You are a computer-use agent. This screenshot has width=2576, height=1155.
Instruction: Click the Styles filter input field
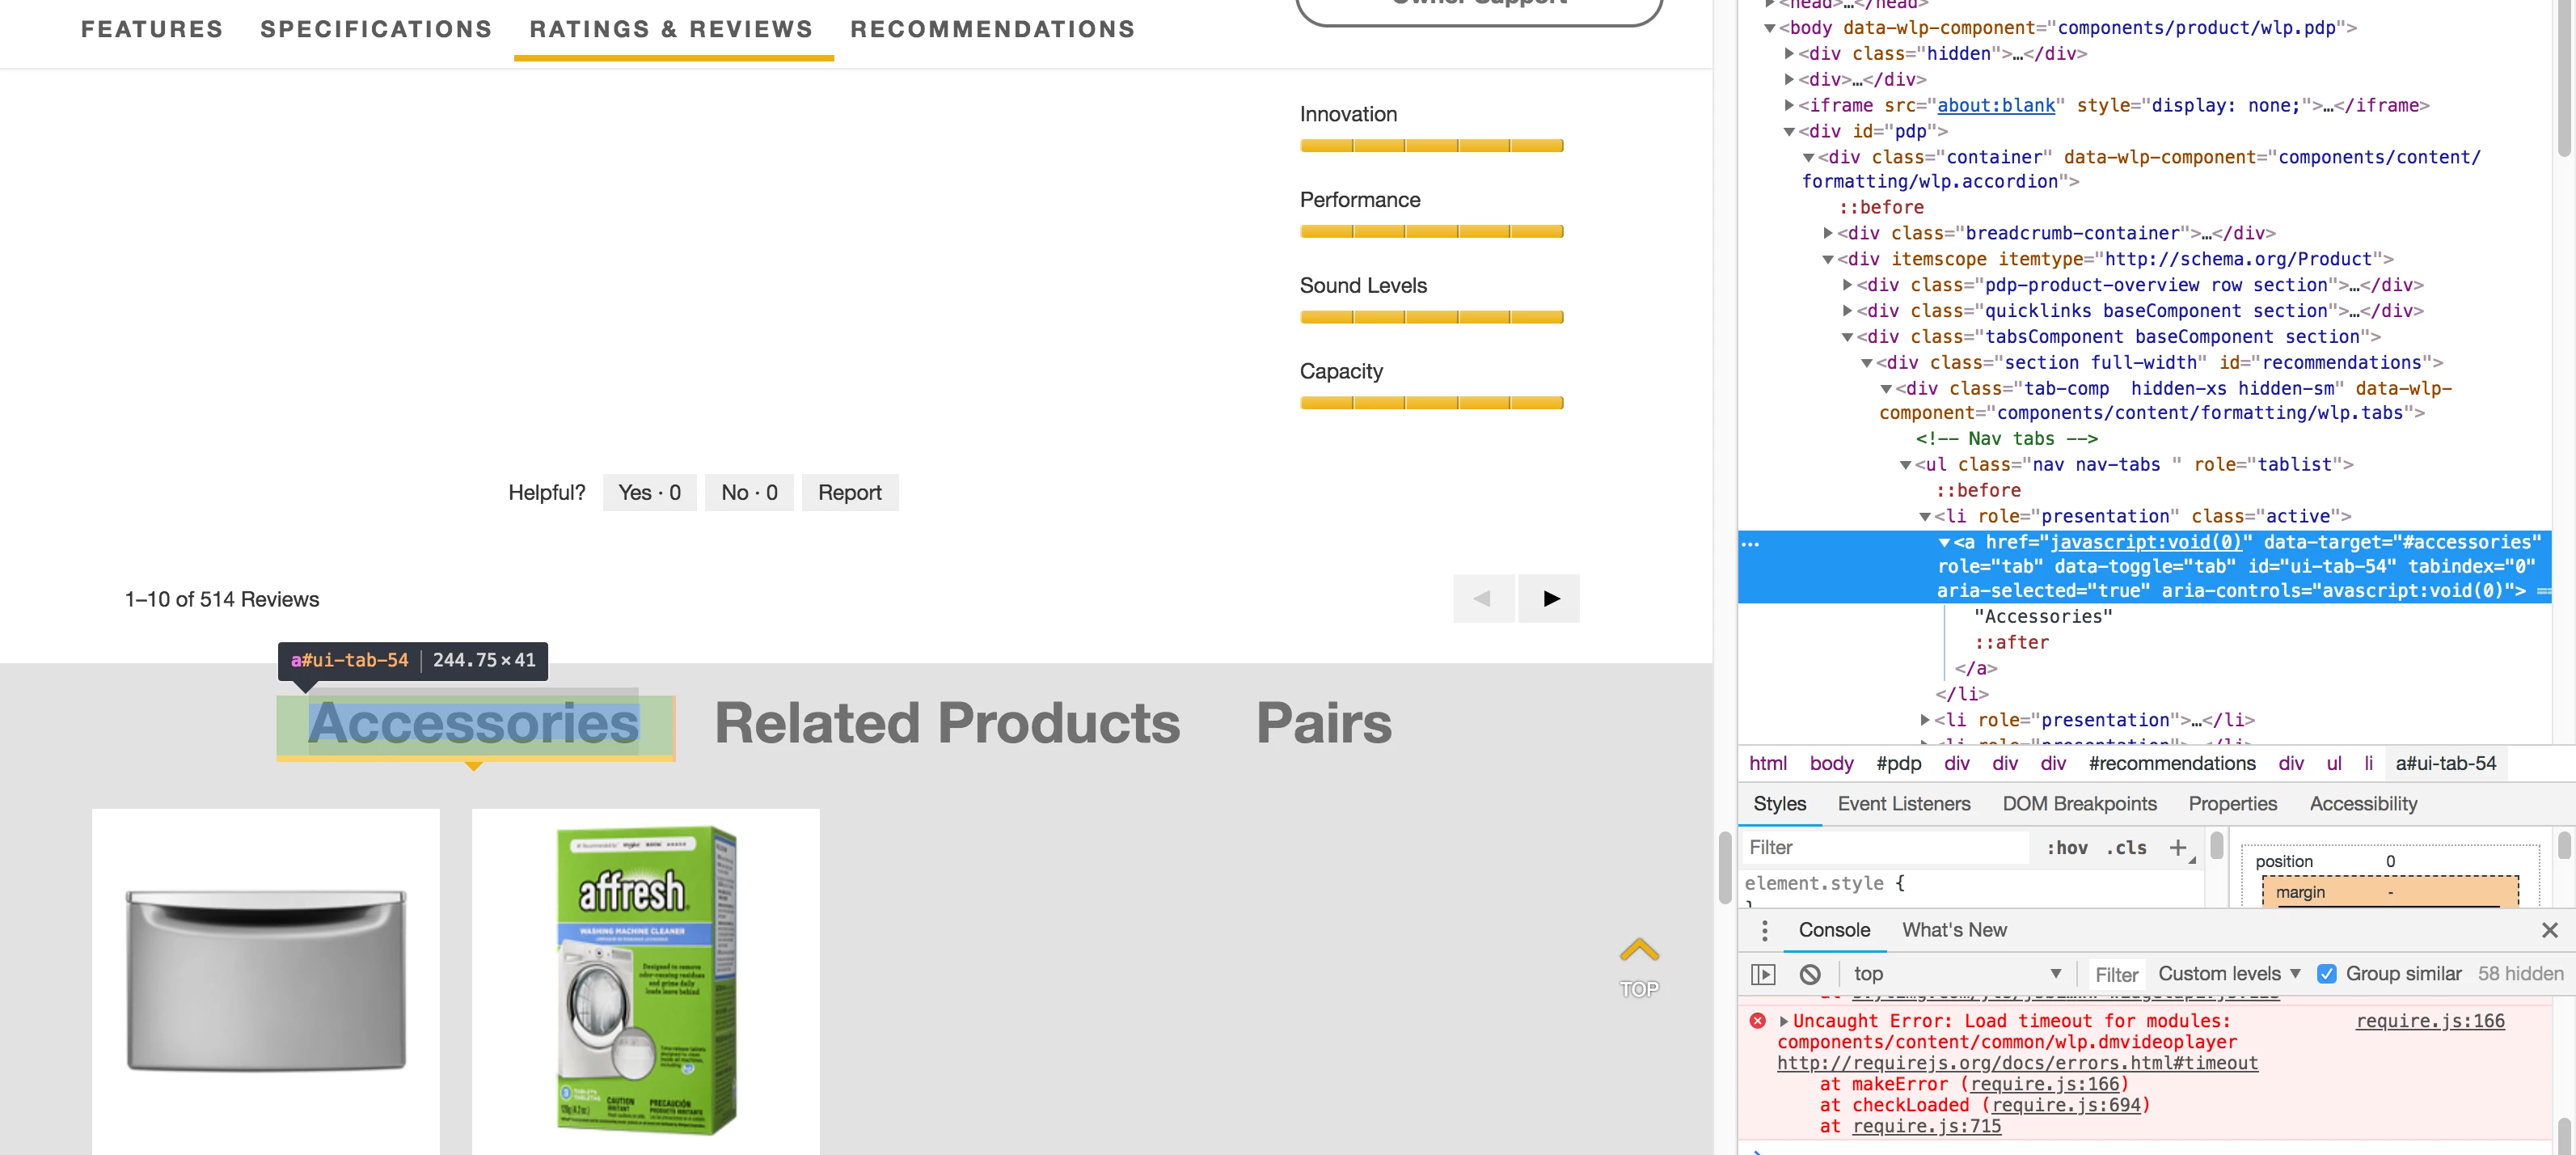click(x=1885, y=847)
